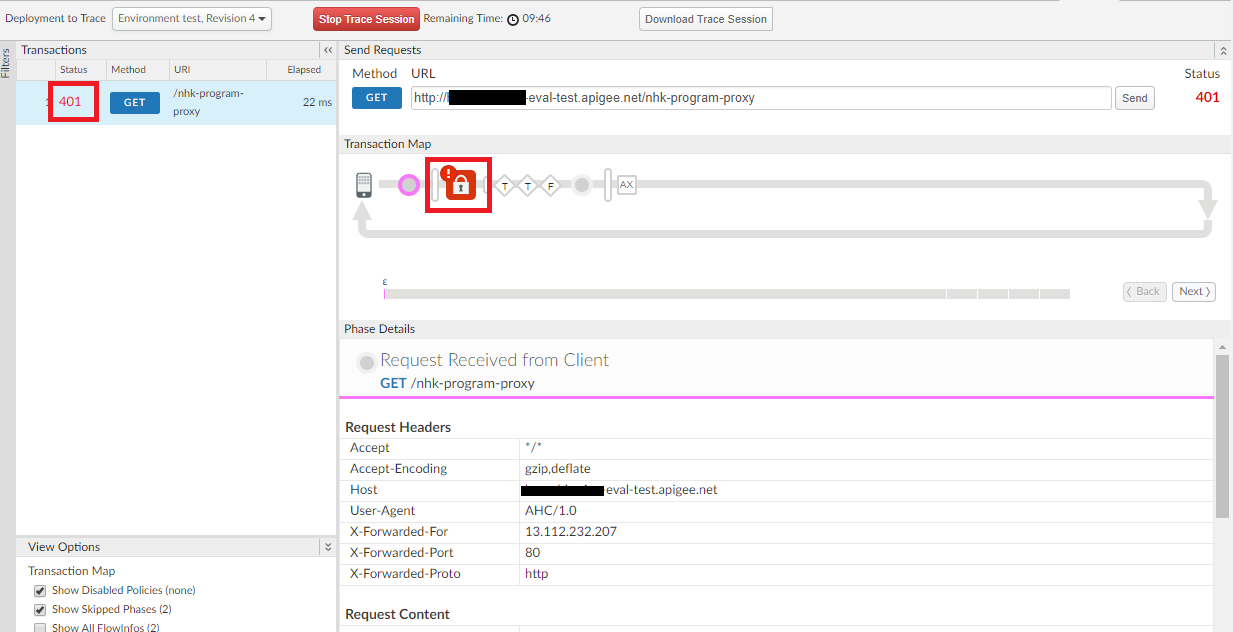Image resolution: width=1233 pixels, height=632 pixels.
Task: Click the URL input field
Action: click(x=761, y=98)
